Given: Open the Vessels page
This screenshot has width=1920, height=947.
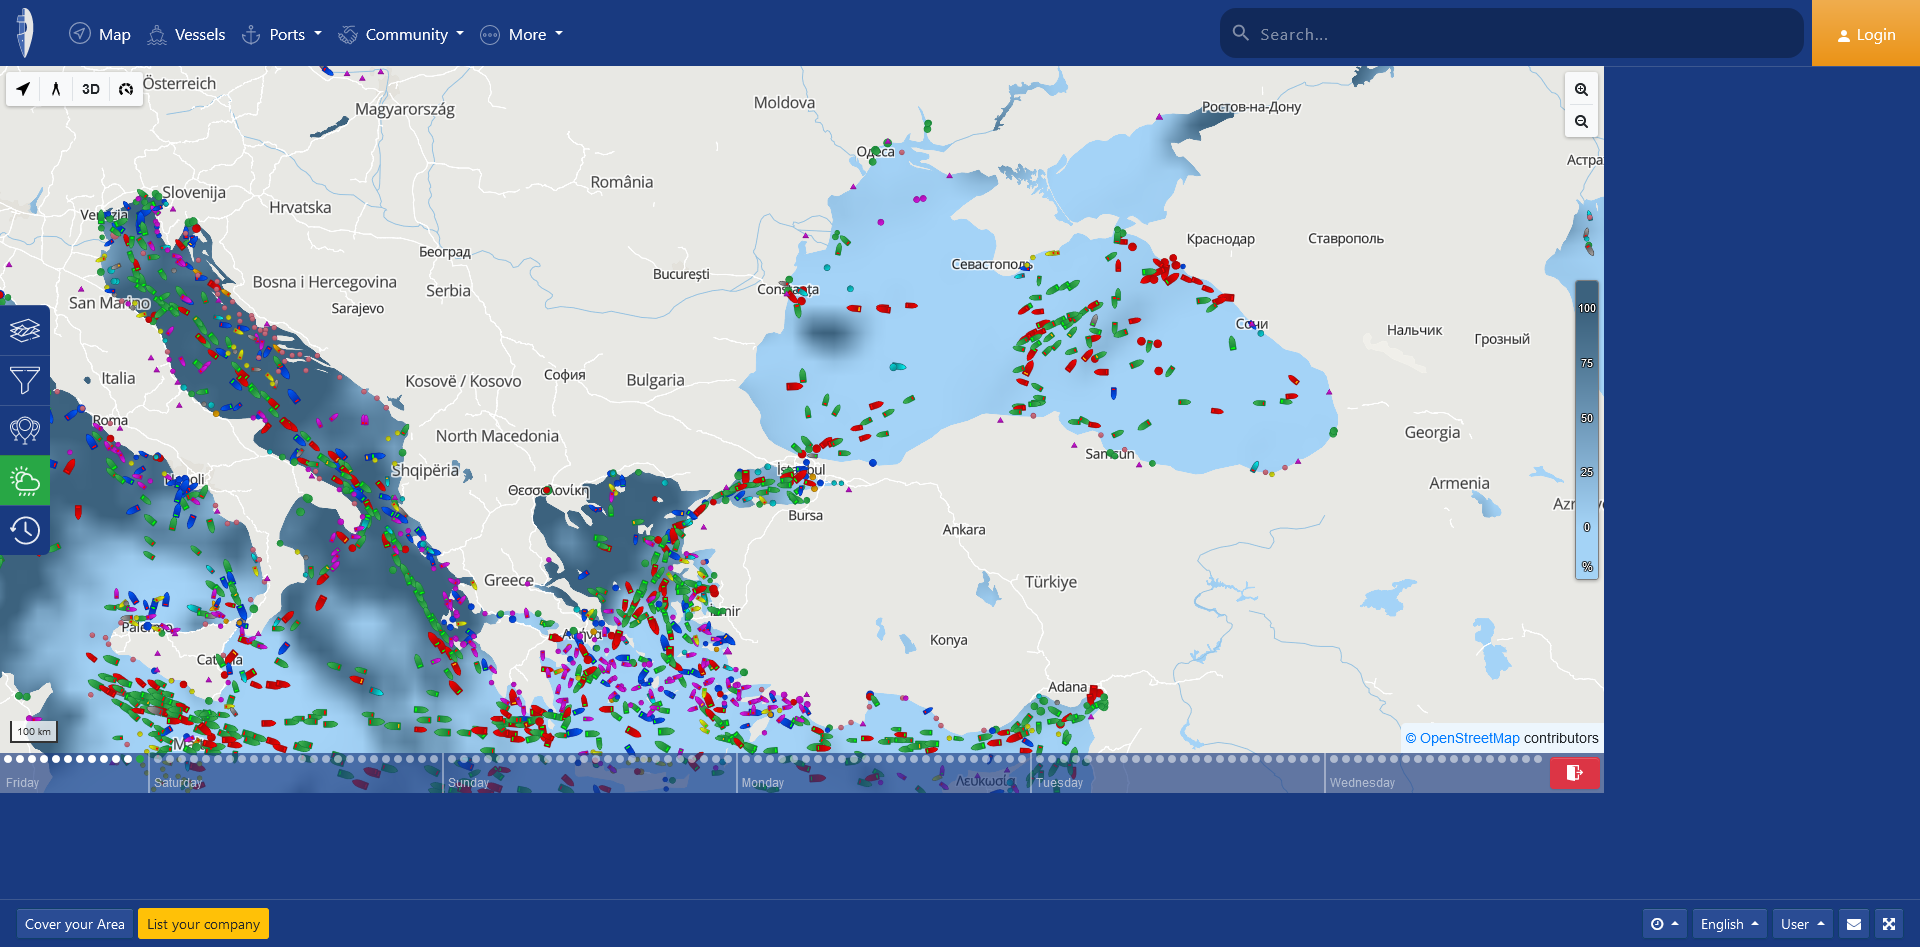Looking at the screenshot, I should 186,34.
